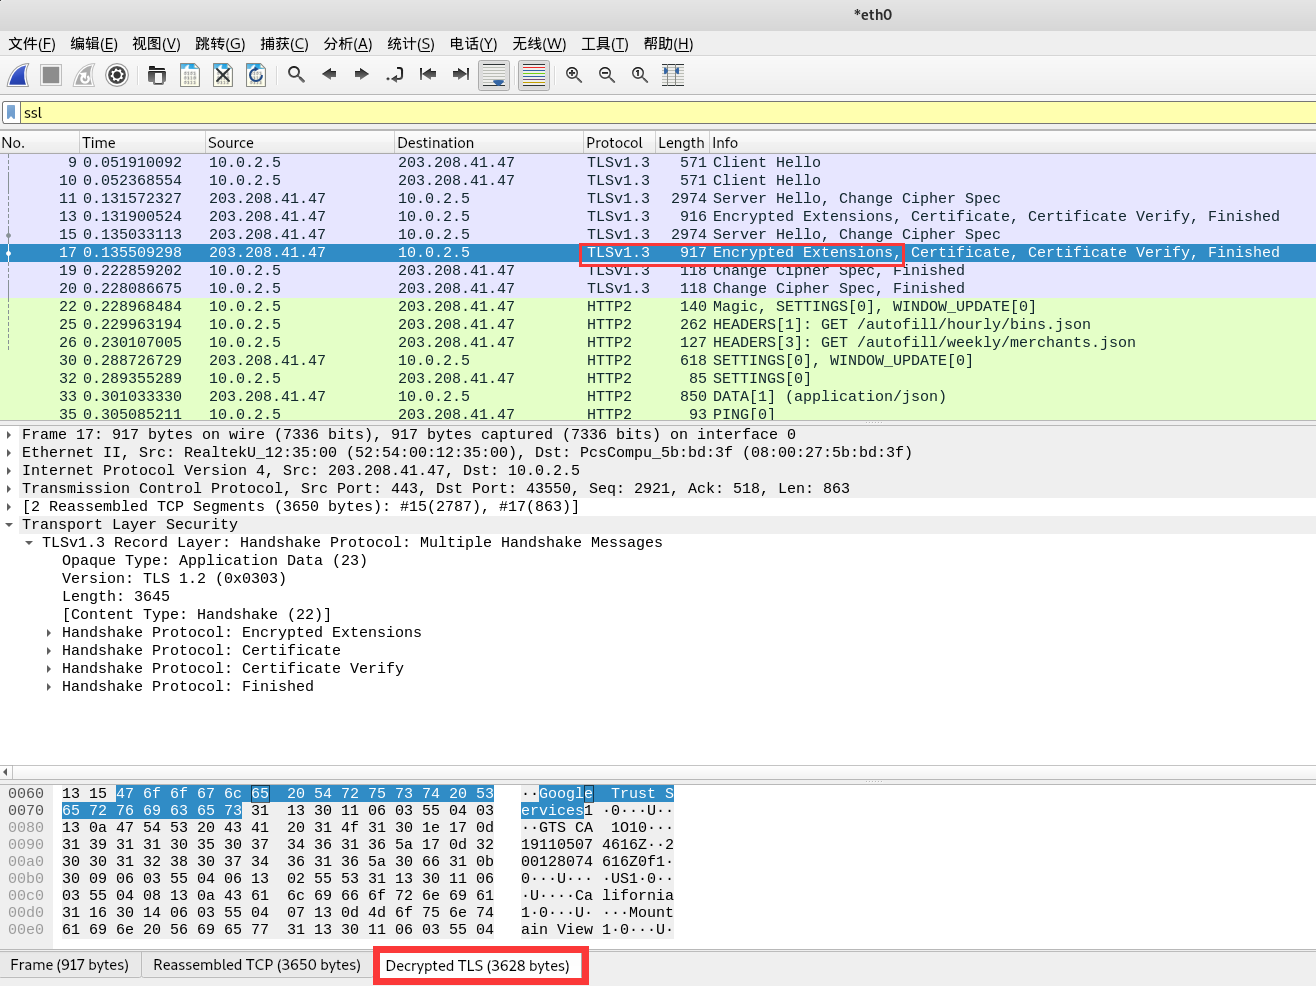This screenshot has width=1316, height=986.
Task: Close this capture file
Action: [x=223, y=75]
